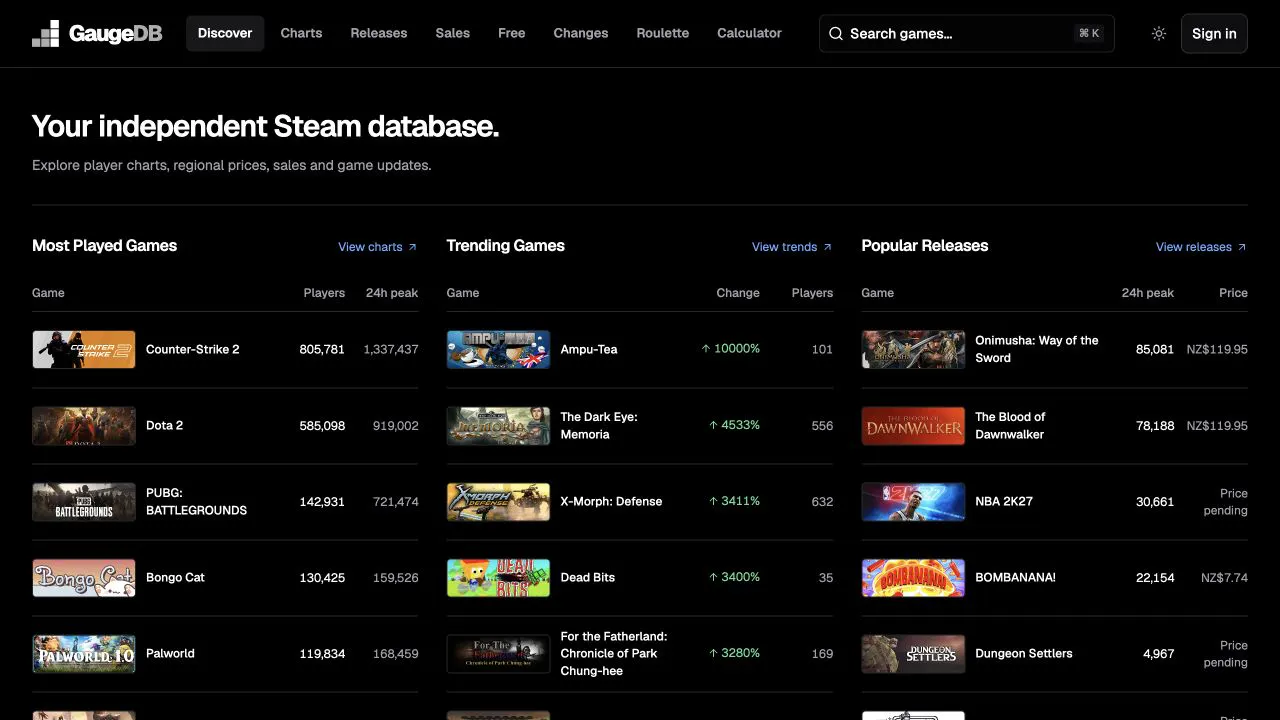Toggle the light/dark theme sun icon

click(x=1159, y=33)
